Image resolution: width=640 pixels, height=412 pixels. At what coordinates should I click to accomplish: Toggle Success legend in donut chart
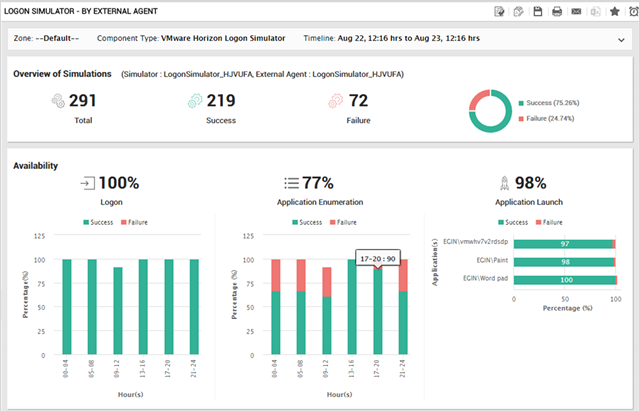549,103
